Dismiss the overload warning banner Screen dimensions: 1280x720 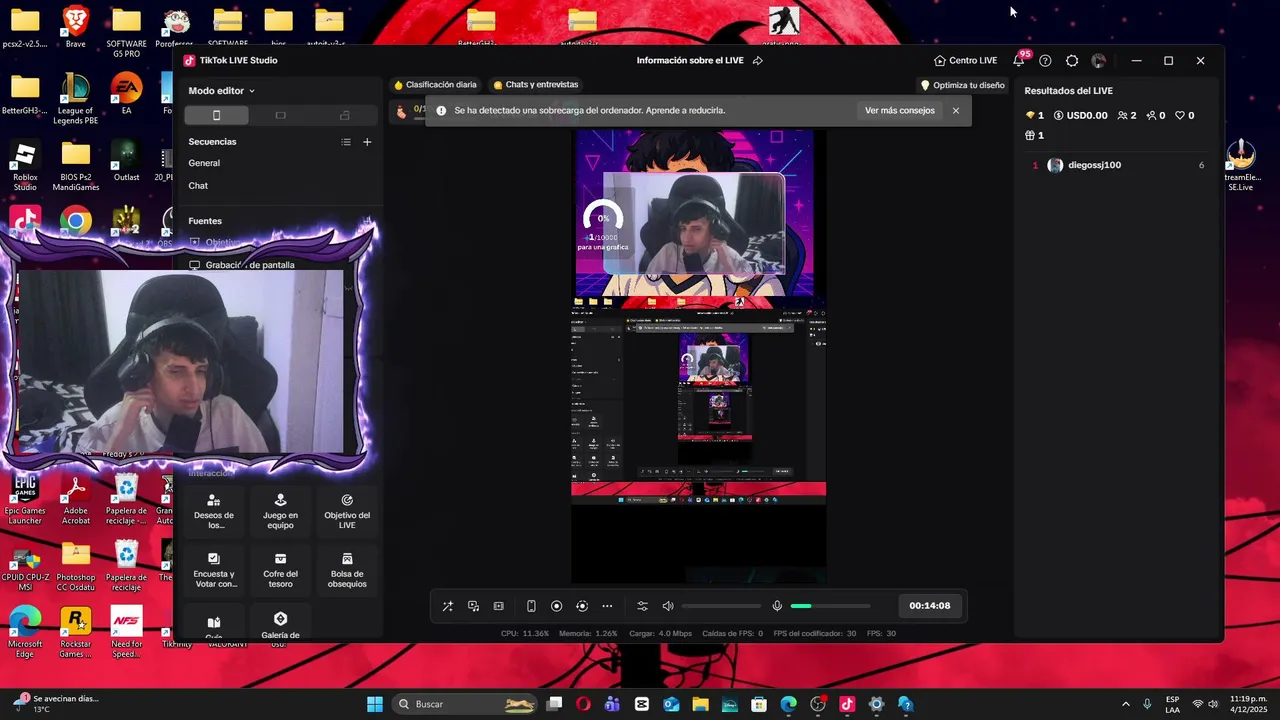tap(956, 110)
